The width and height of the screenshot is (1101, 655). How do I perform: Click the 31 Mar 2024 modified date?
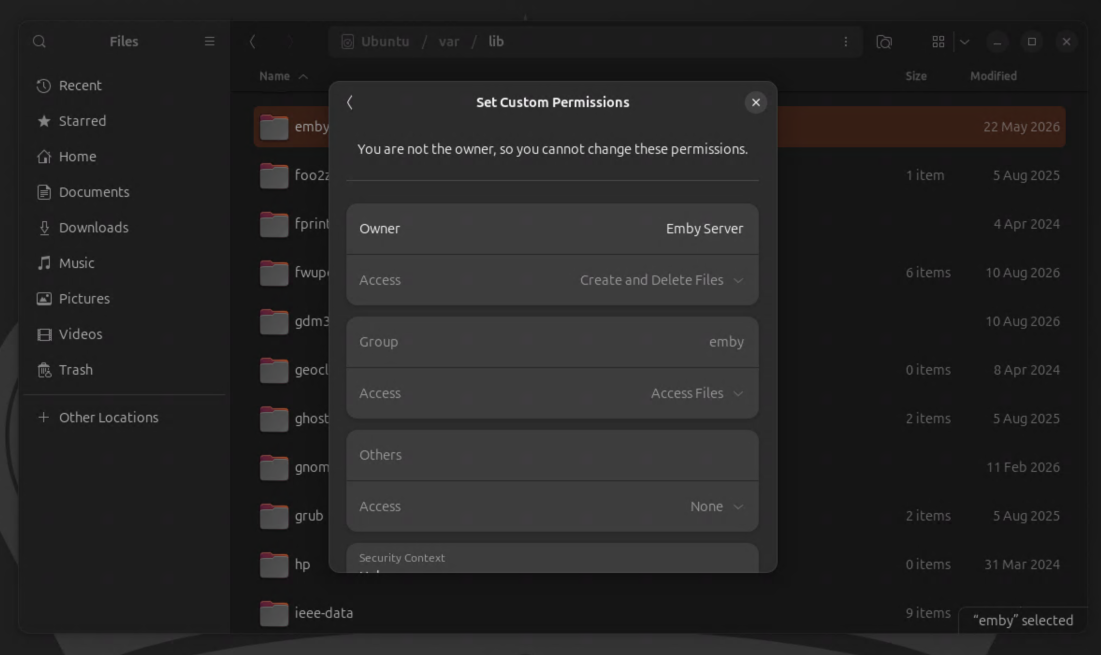(1022, 564)
